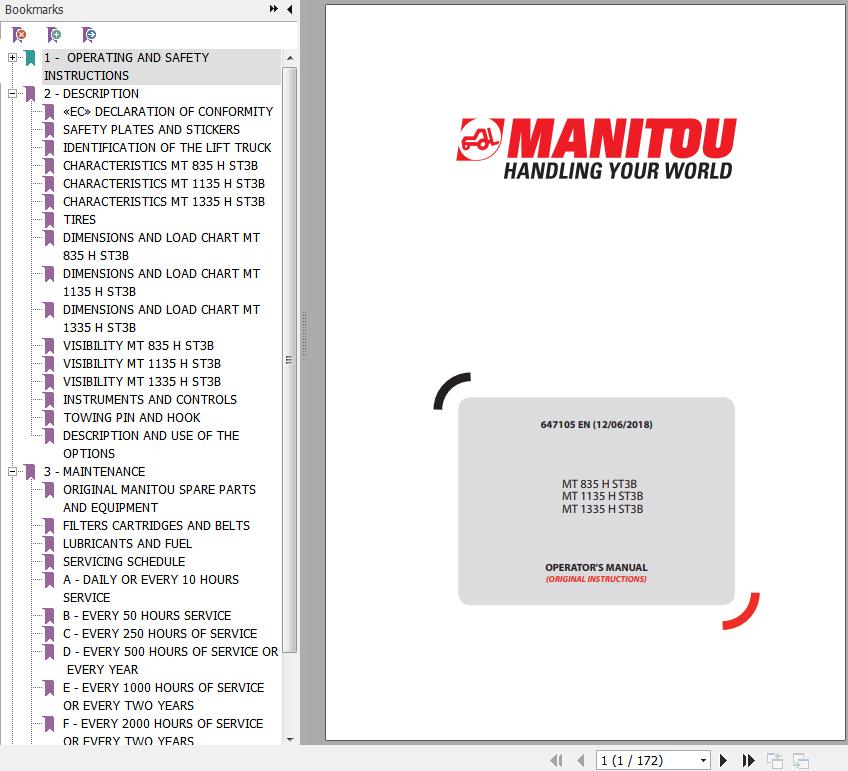Click the bookmark scrollbar up arrow
Image resolution: width=848 pixels, height=771 pixels.
tap(290, 58)
